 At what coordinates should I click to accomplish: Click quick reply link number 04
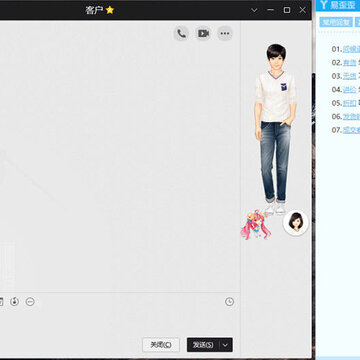tap(349, 89)
